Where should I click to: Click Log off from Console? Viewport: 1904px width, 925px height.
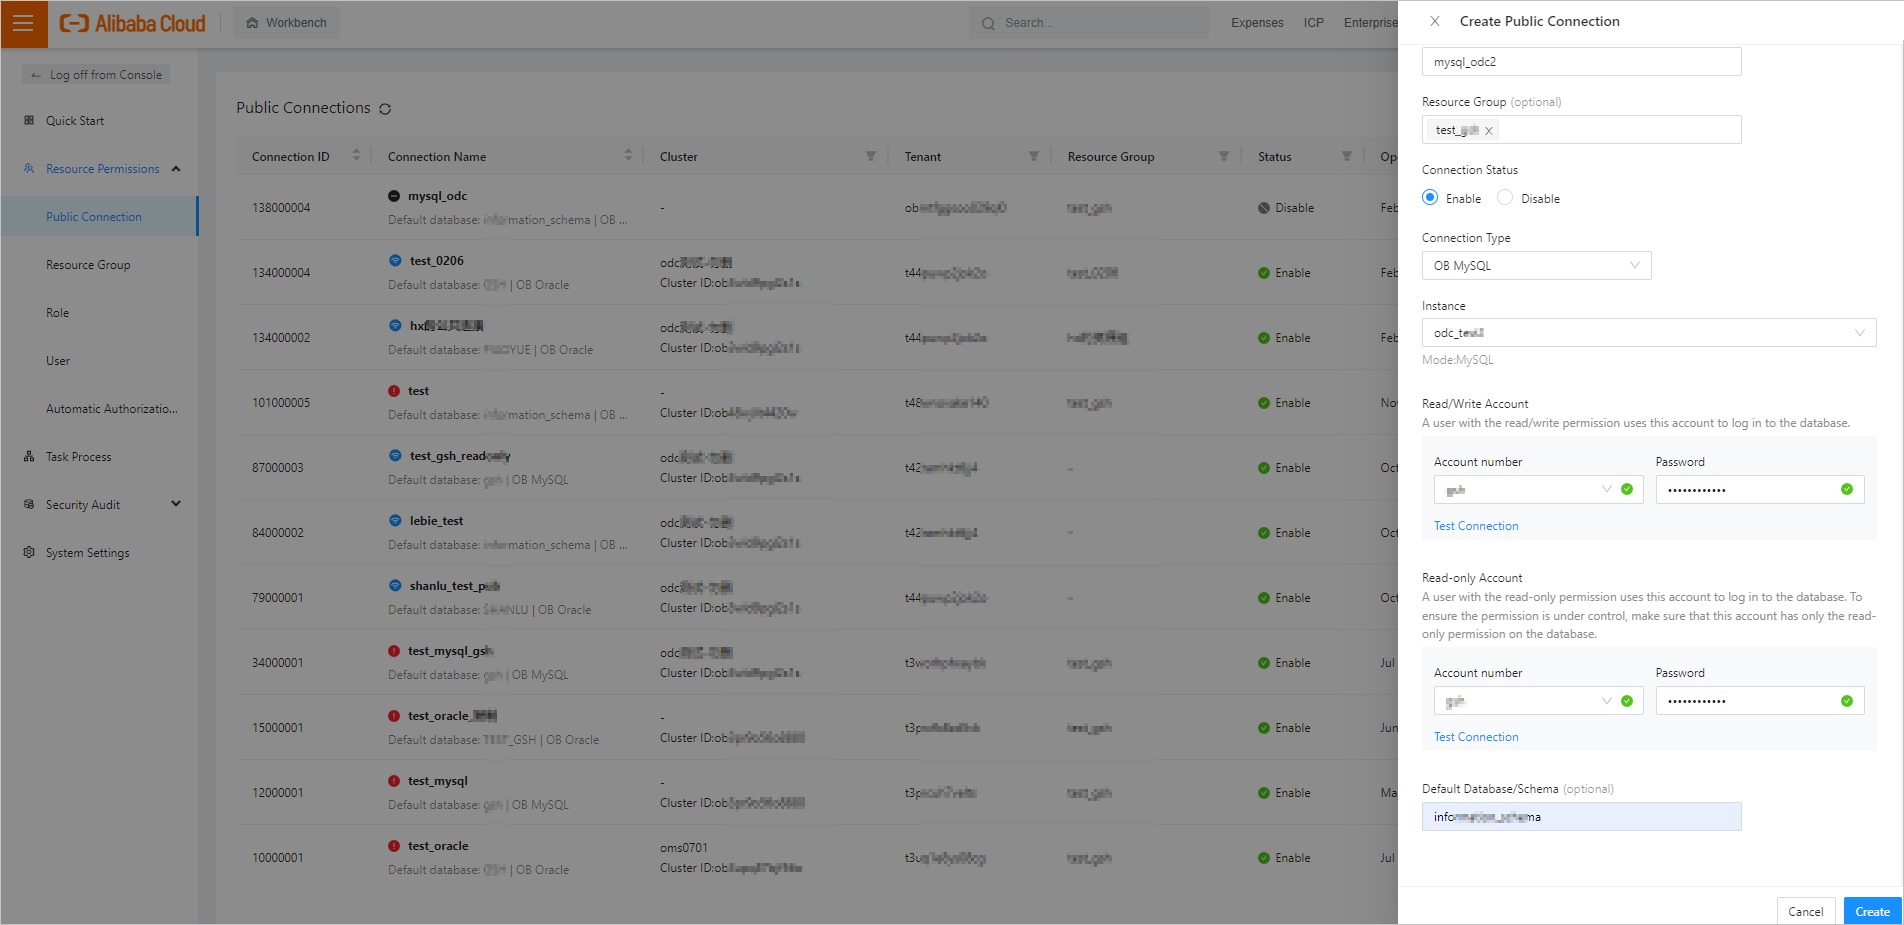point(96,75)
